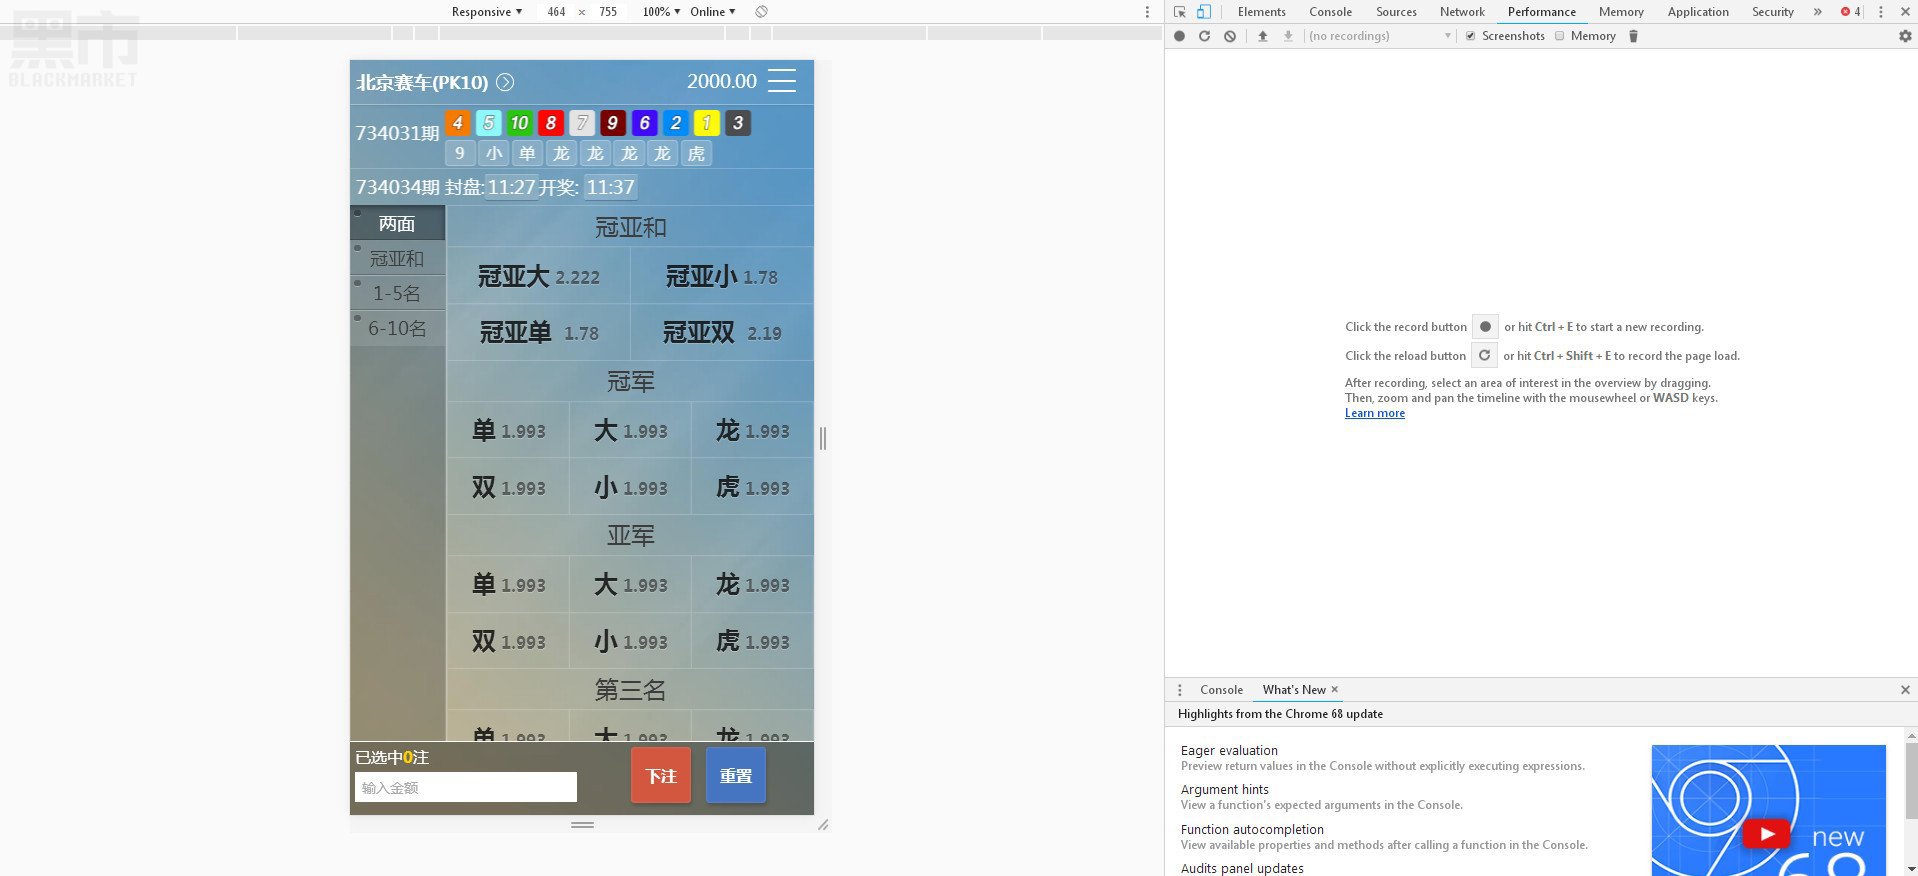The width and height of the screenshot is (1918, 876).
Task: Open the capture settings gear icon
Action: point(1905,36)
